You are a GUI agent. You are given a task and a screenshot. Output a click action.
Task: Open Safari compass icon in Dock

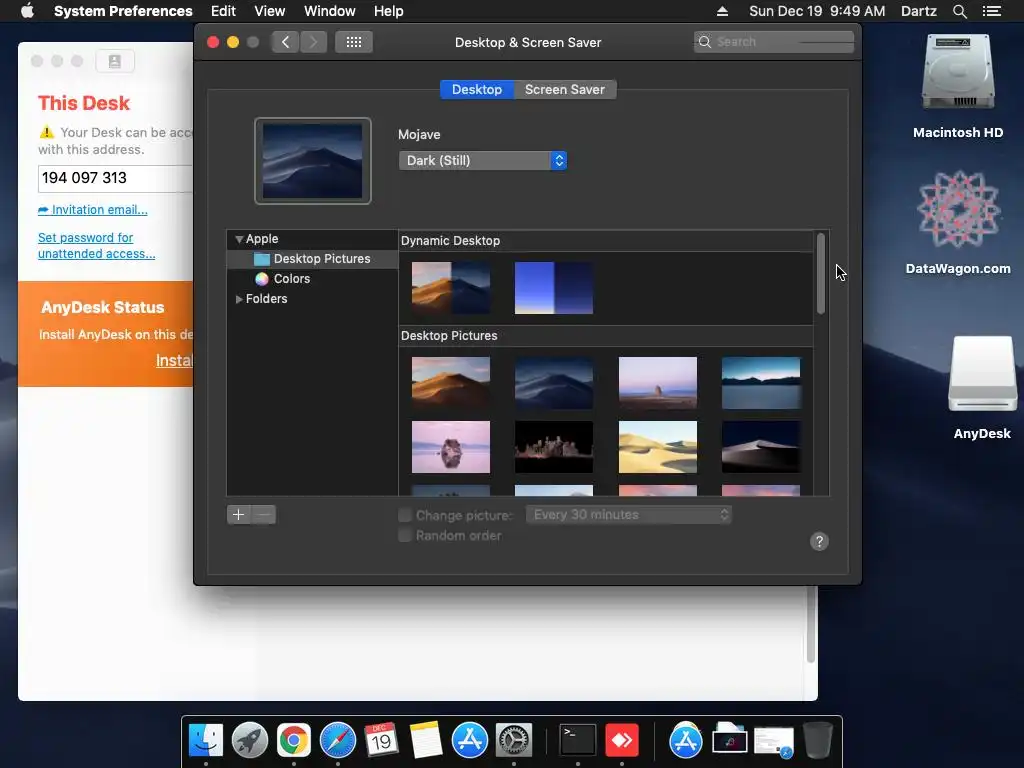point(338,740)
